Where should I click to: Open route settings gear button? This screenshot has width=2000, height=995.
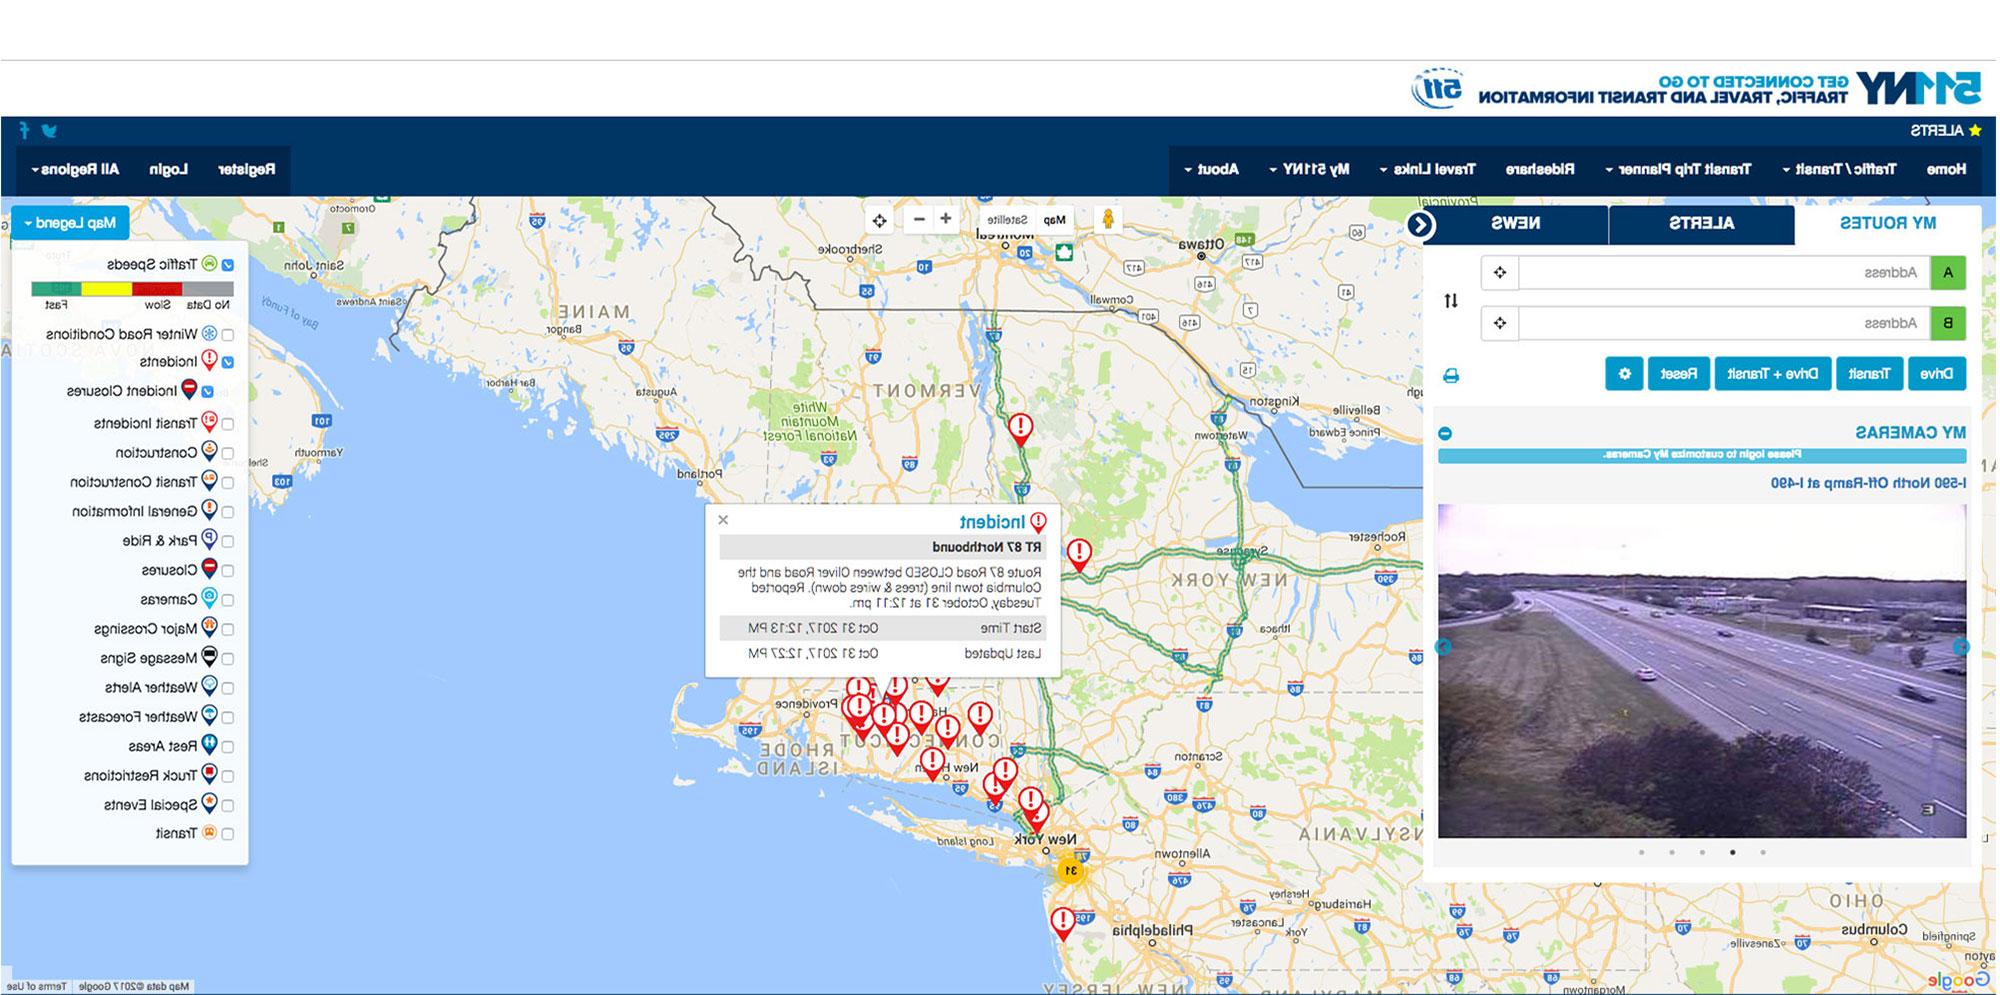coord(1625,374)
